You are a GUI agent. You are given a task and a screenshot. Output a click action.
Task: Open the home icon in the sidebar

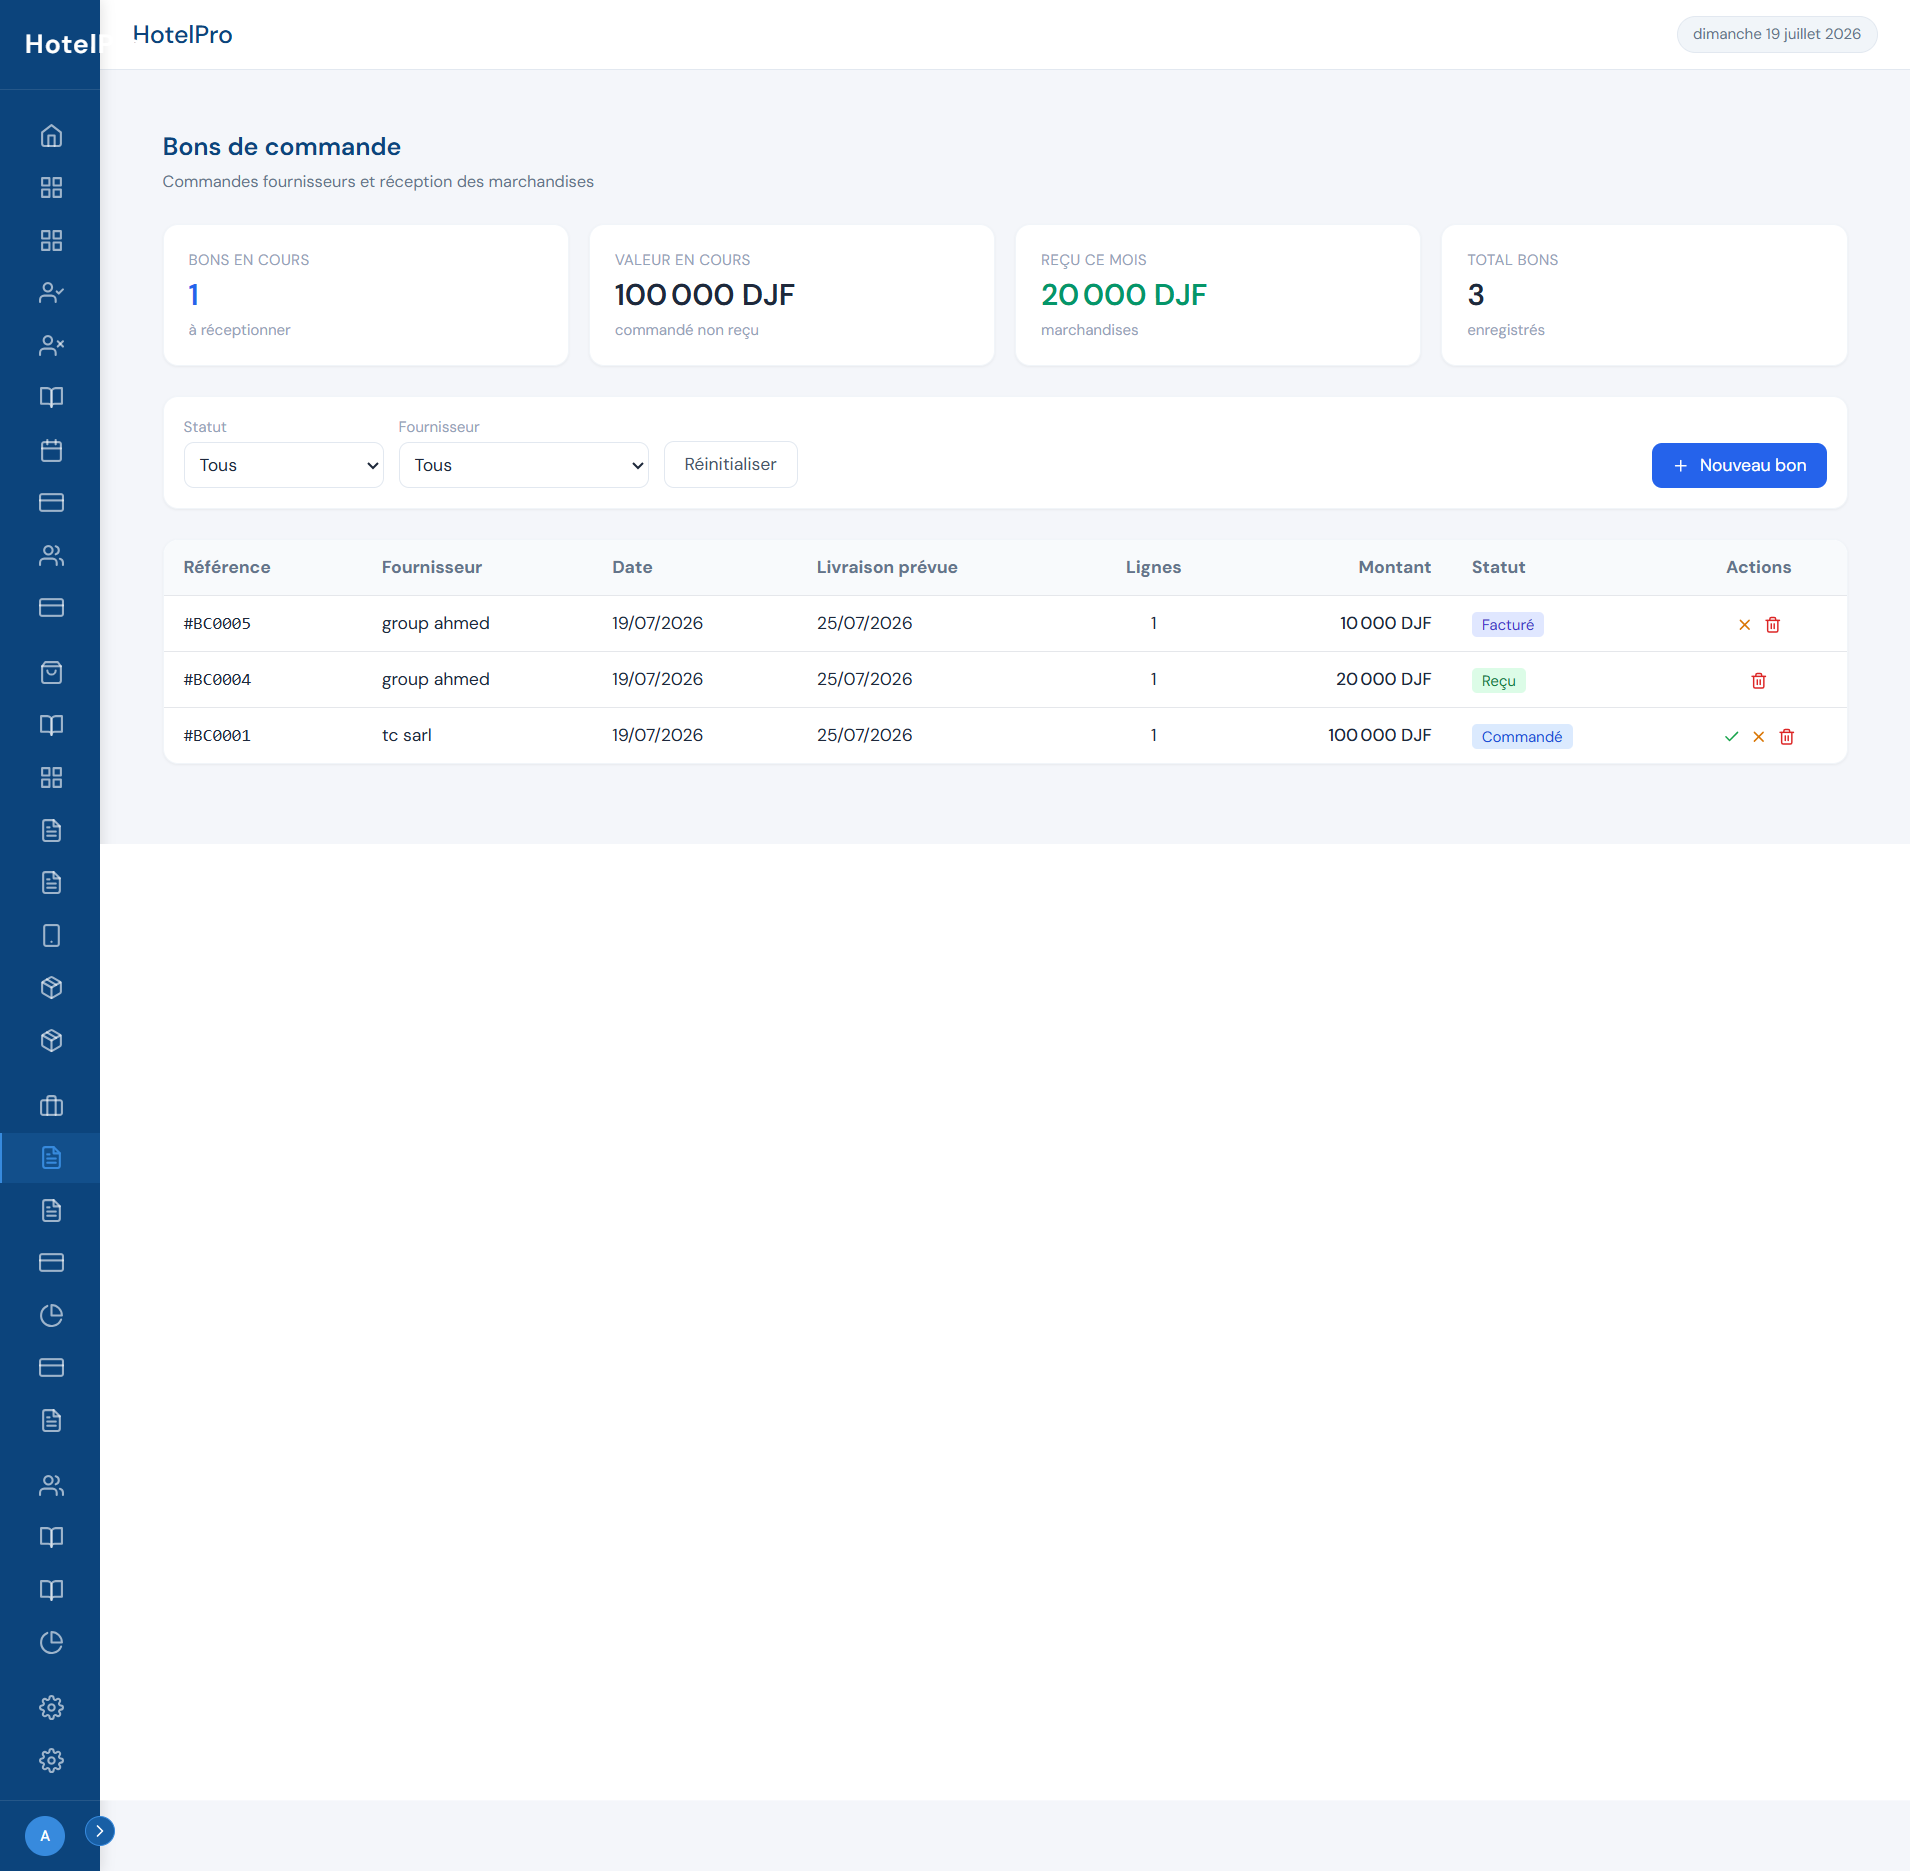51,136
